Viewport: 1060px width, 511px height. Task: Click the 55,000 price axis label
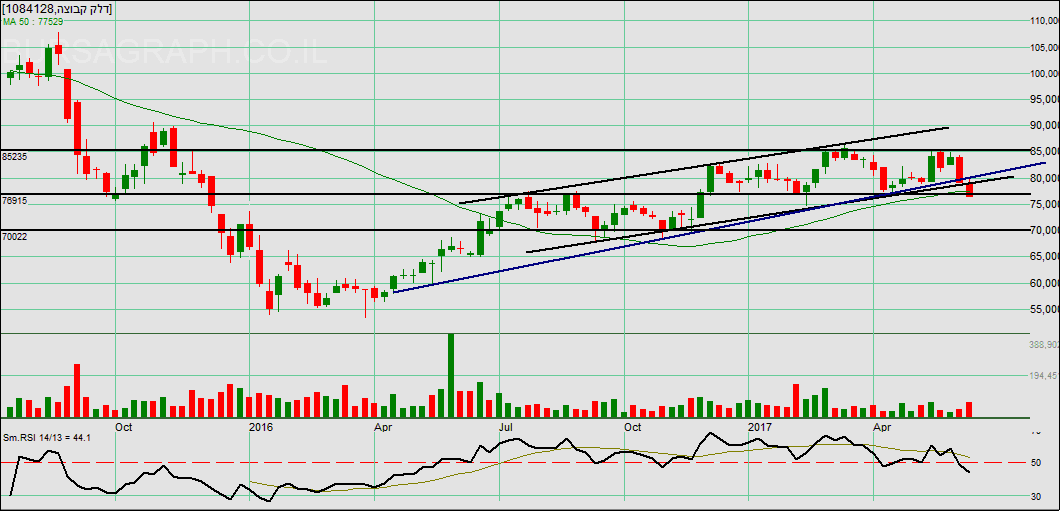click(1043, 310)
